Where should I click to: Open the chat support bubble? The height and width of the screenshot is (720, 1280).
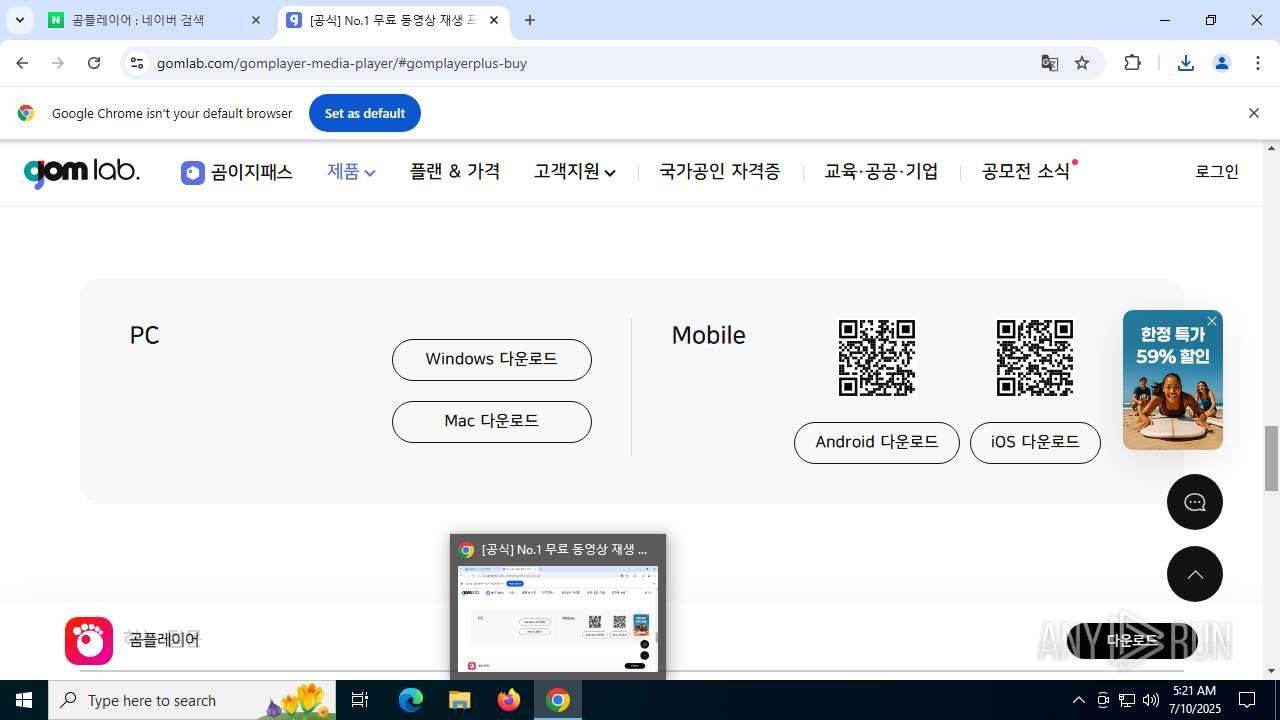[x=1195, y=502]
